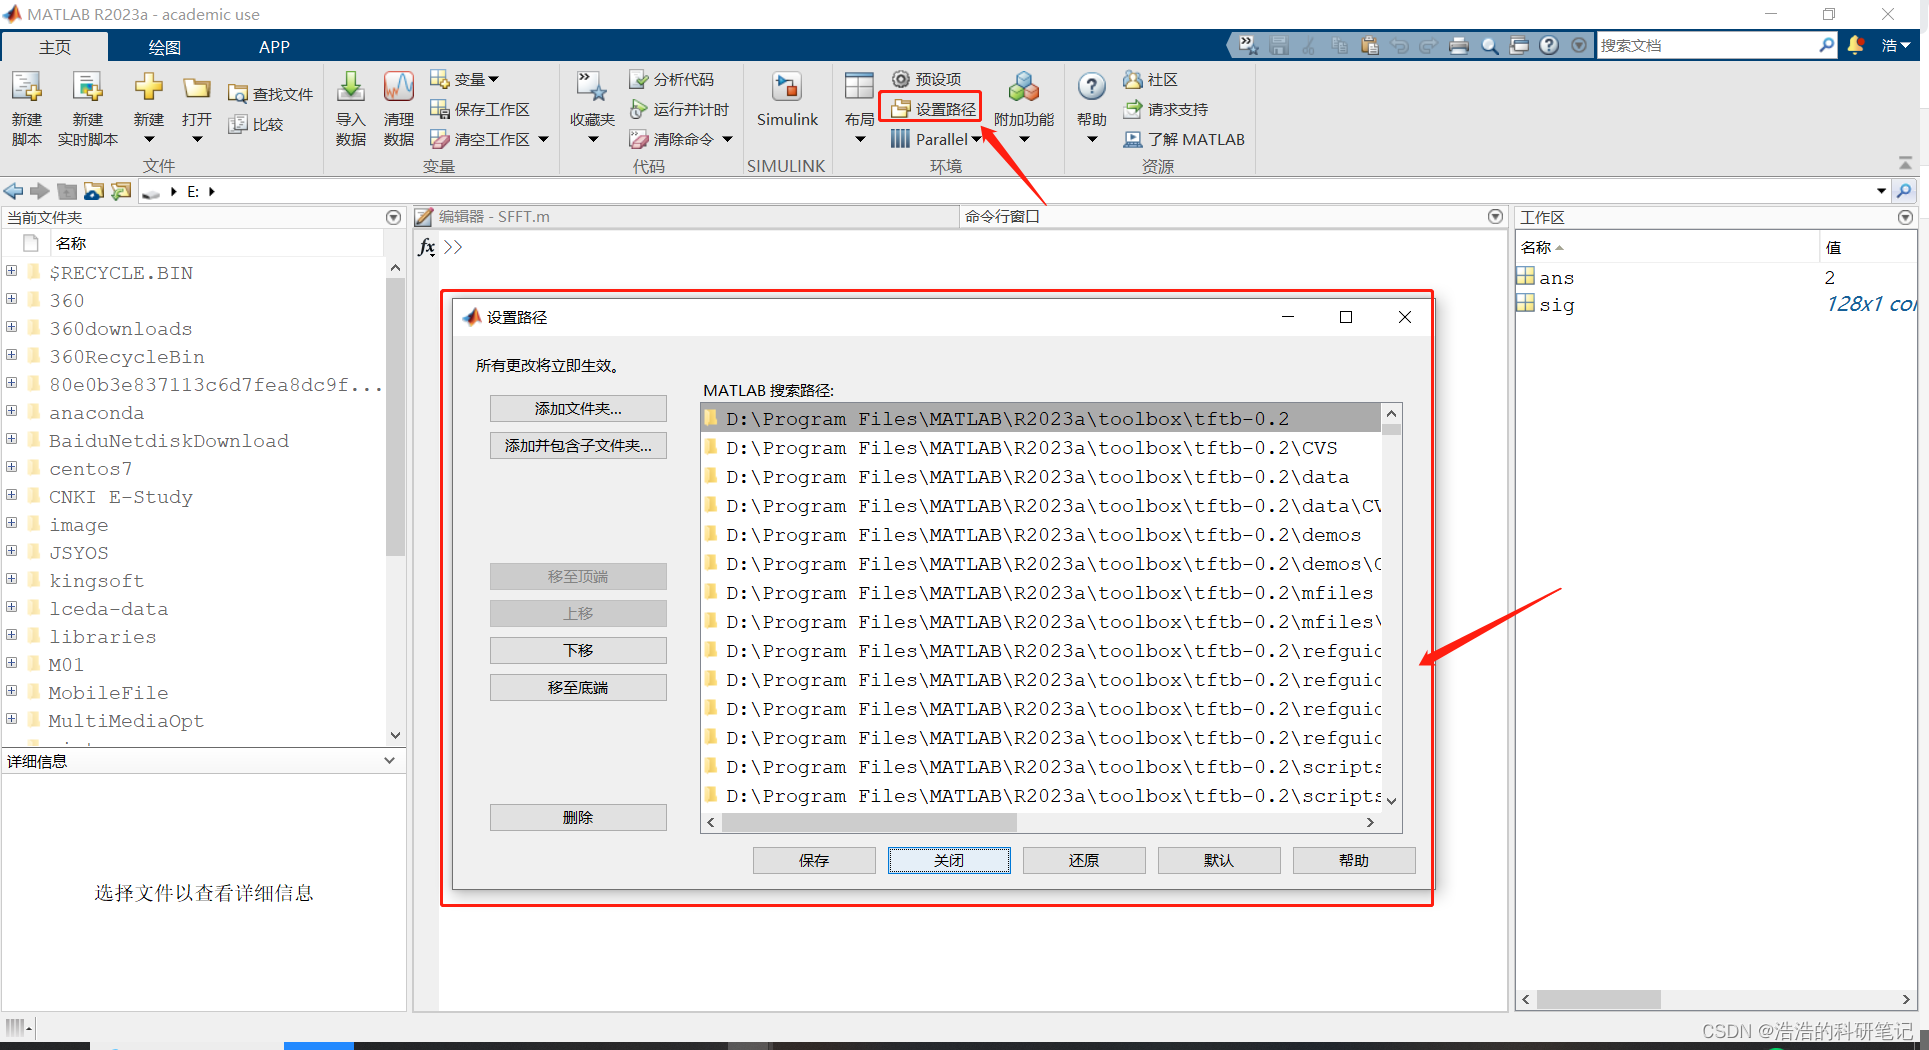Image resolution: width=1929 pixels, height=1050 pixels.
Task: Open the Parallel dropdown menu
Action: coord(937,139)
